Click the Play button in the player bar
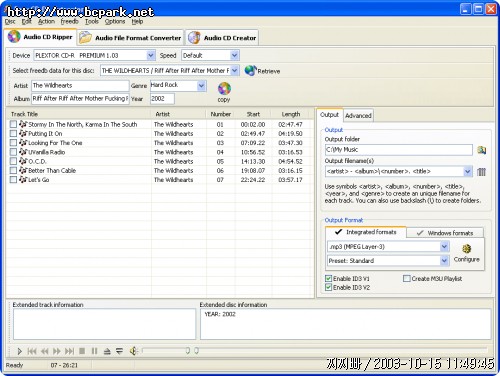 click(x=19, y=351)
